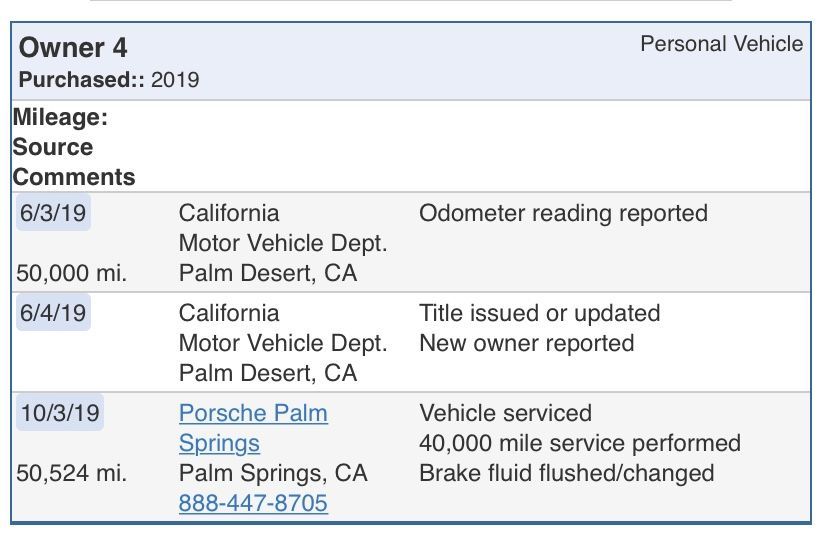This screenshot has width=828, height=535.
Task: Click the Palm Springs, CA location text
Action: [x=273, y=473]
